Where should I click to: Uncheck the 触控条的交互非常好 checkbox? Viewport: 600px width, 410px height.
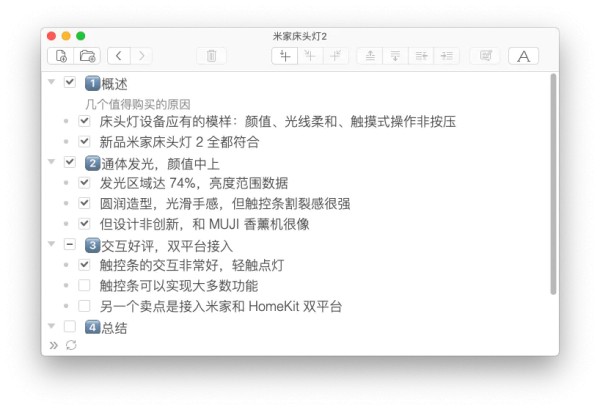[x=84, y=265]
